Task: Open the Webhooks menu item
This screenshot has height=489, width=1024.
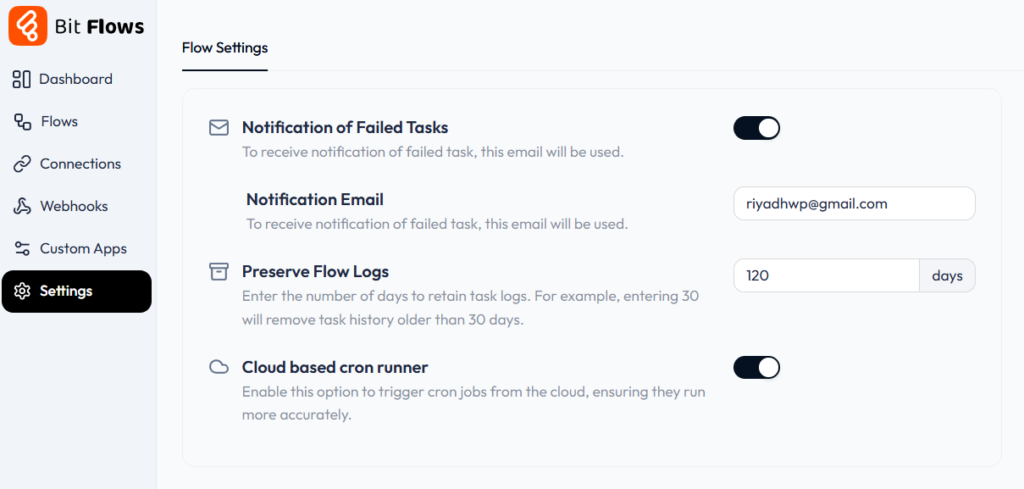Action: point(74,207)
